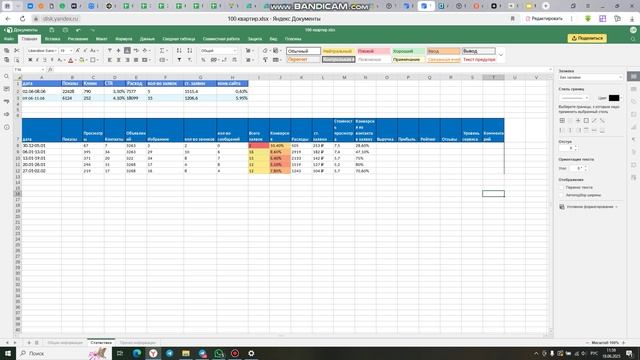Click the filter funnel icon
The image size is (640, 360).
[x=179, y=60]
